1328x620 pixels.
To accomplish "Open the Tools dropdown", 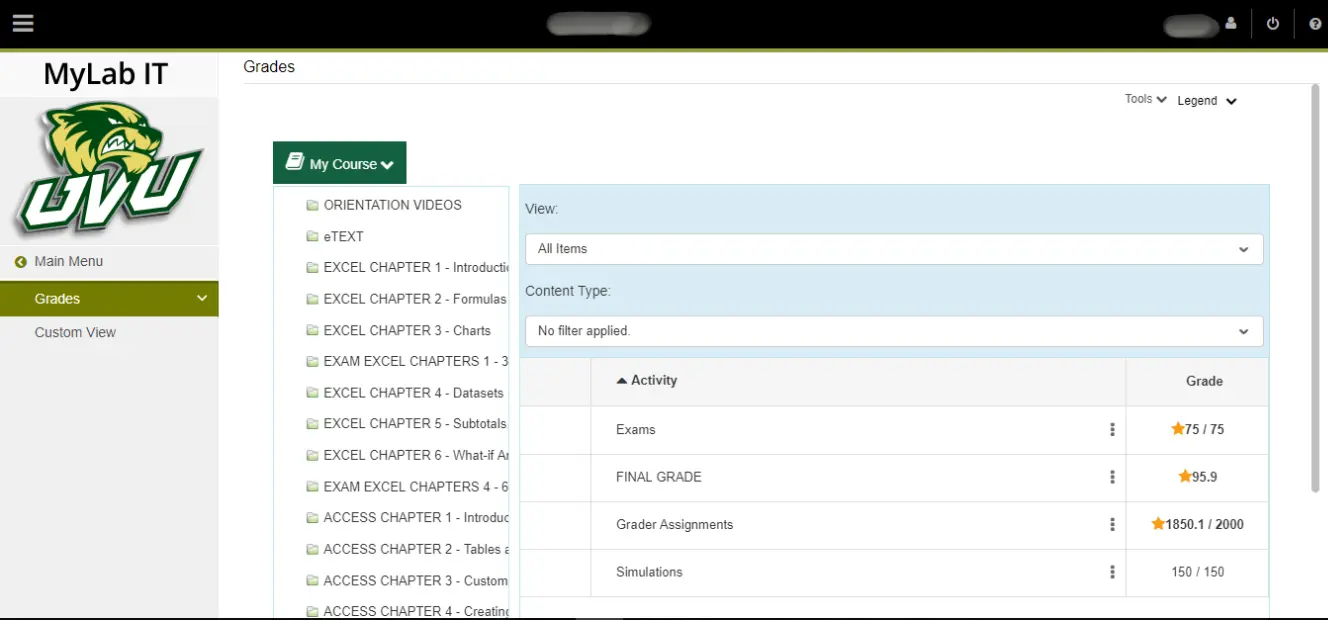I will point(1146,99).
